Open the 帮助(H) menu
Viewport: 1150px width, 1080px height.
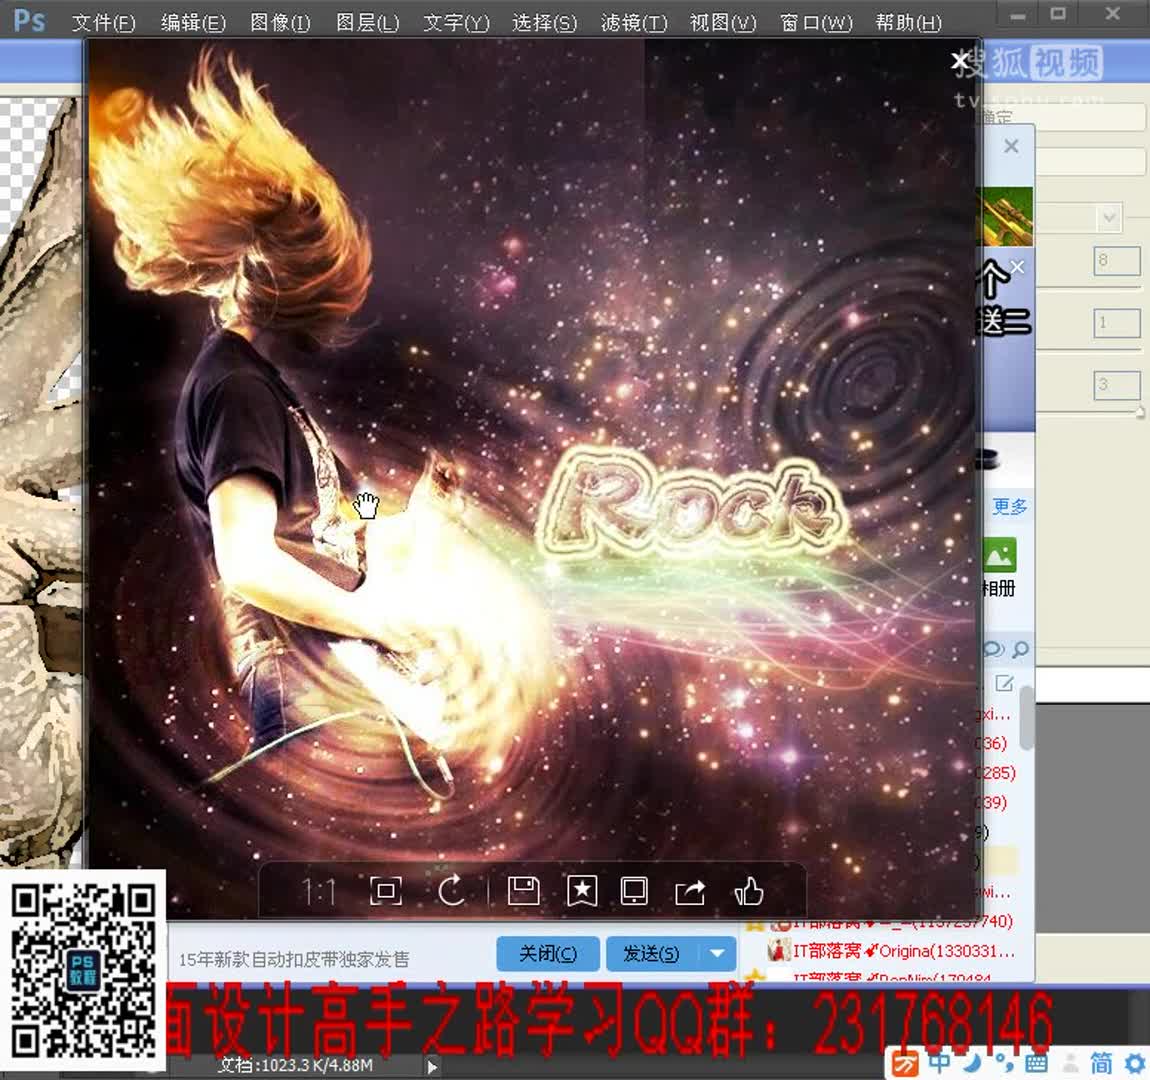pyautogui.click(x=909, y=23)
